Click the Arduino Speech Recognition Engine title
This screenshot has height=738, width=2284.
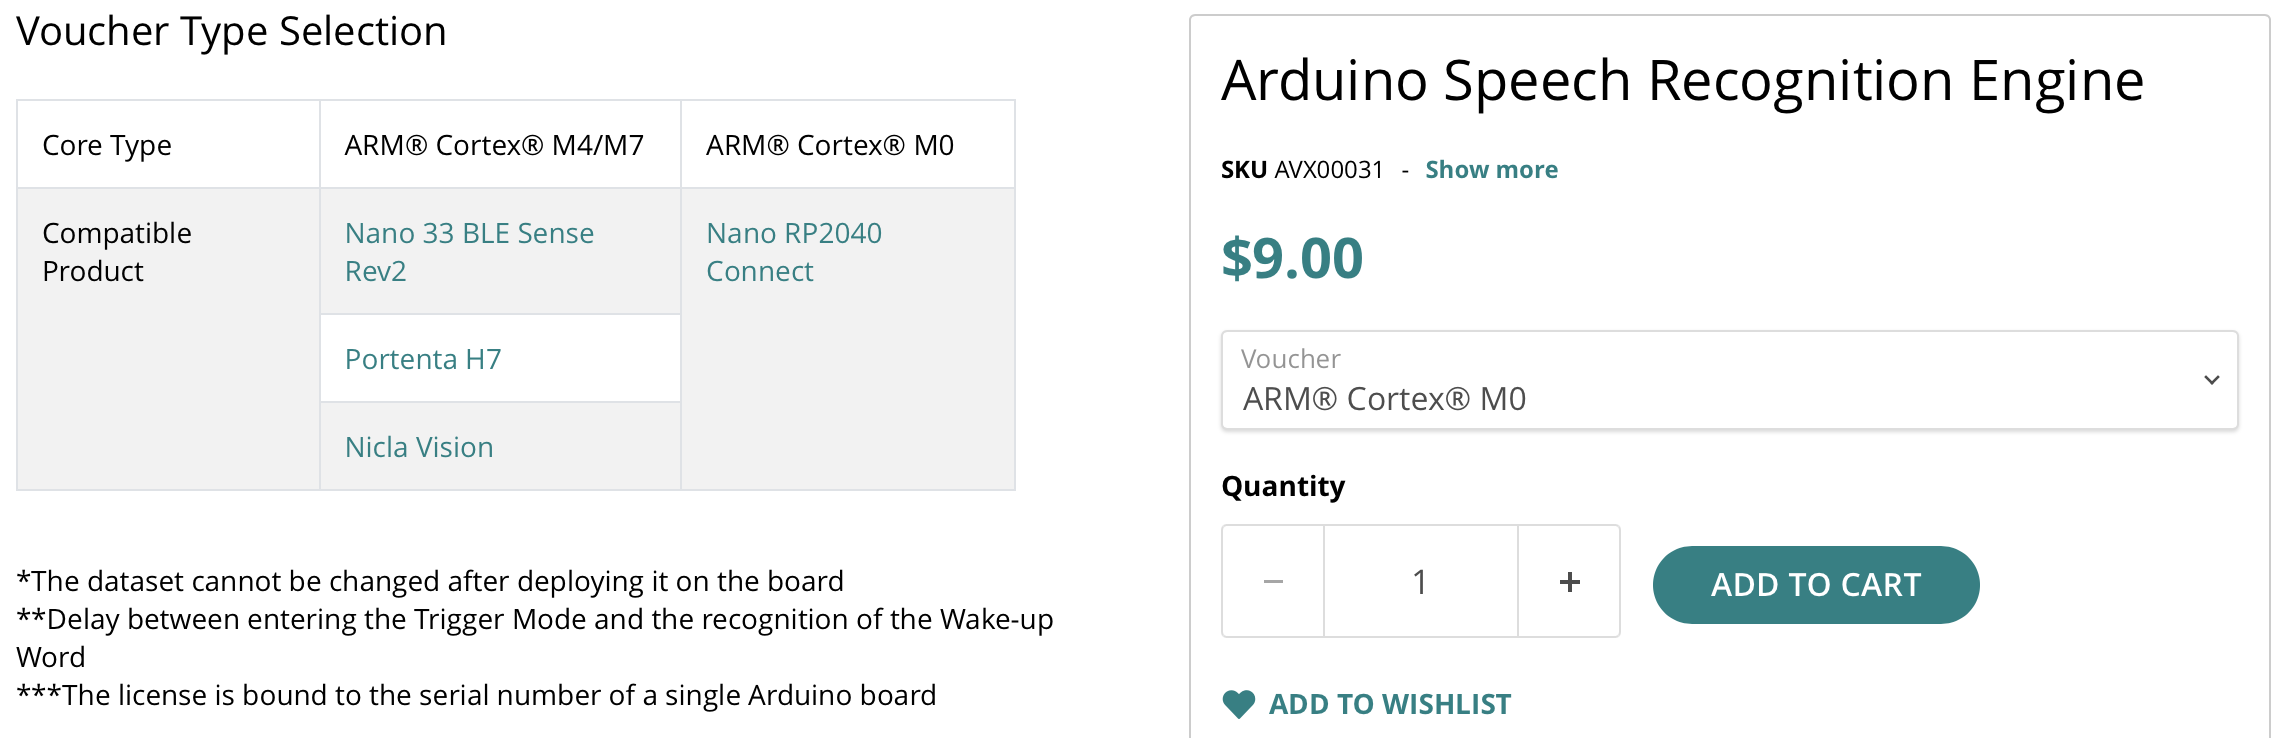click(x=1682, y=81)
